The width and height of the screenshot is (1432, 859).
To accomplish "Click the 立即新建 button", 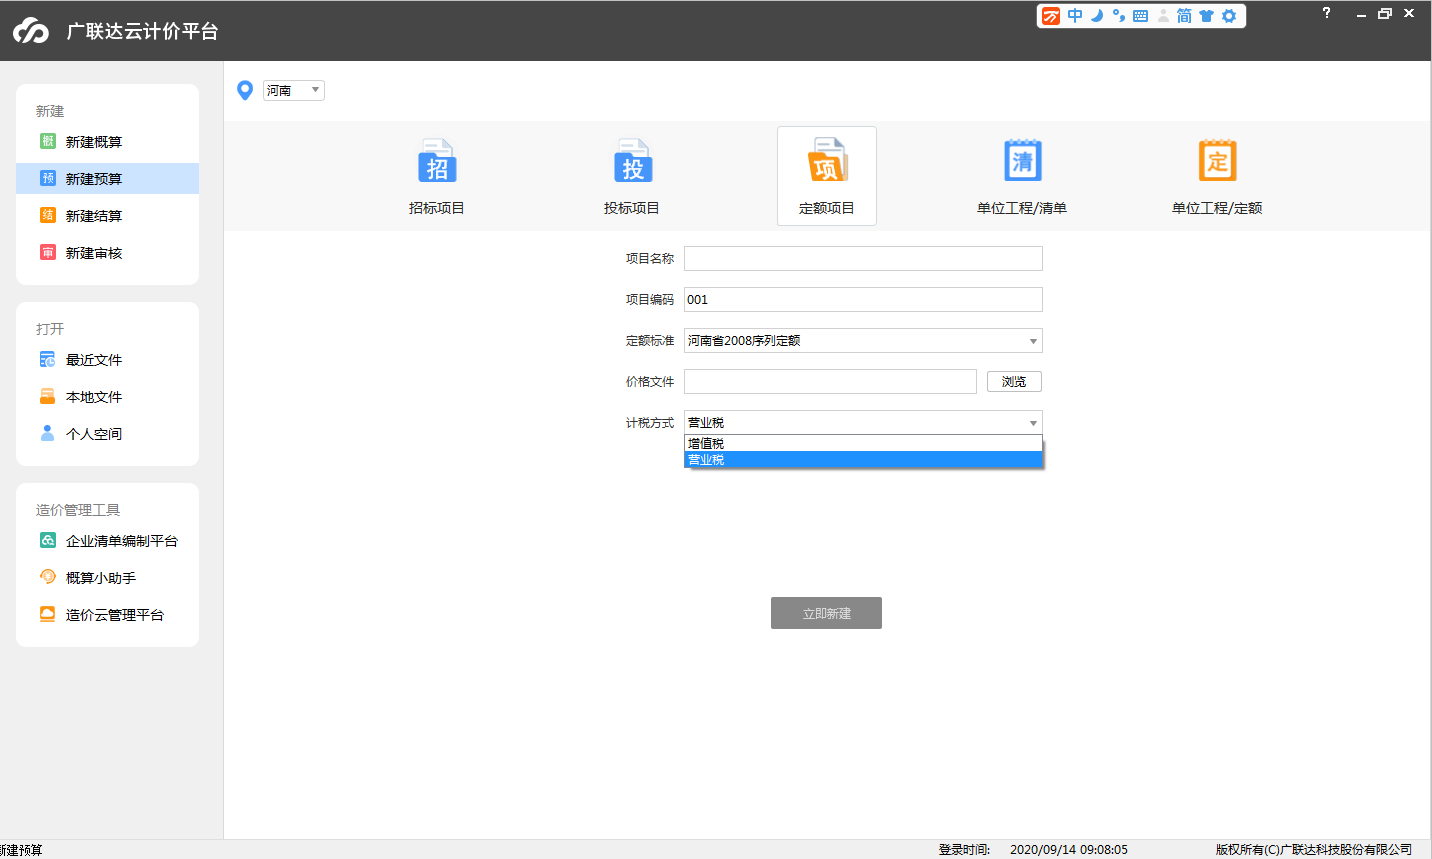I will click(x=826, y=613).
